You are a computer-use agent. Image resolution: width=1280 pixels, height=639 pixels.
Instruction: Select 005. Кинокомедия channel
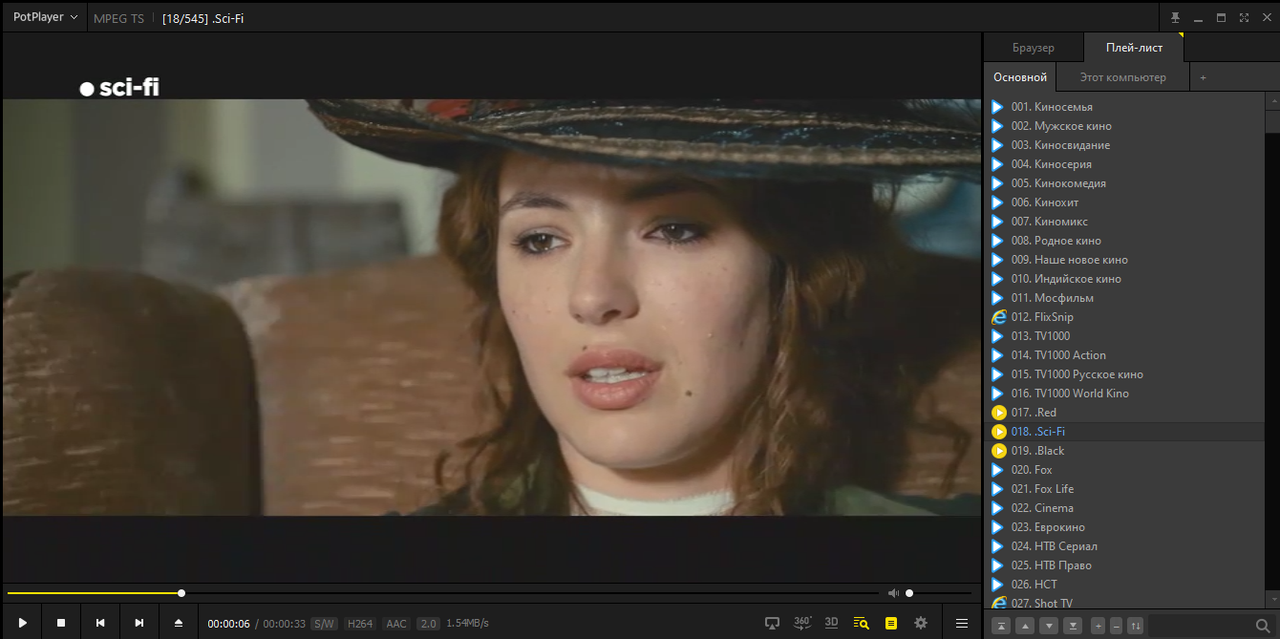pyautogui.click(x=1124, y=183)
